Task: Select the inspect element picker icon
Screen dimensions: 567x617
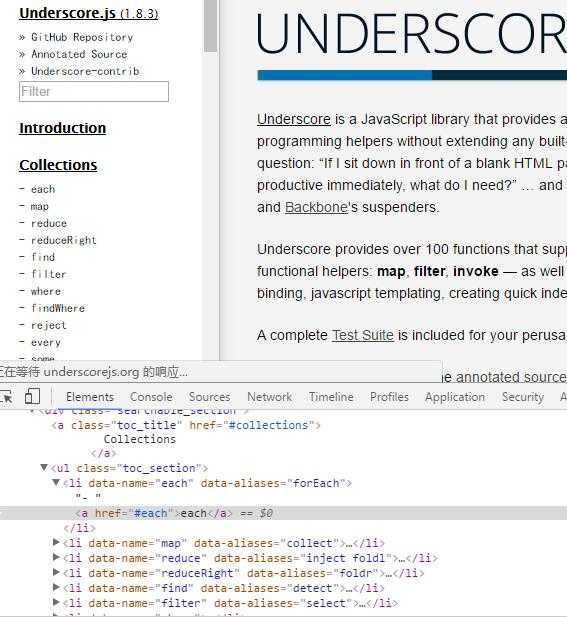Action: (6, 397)
